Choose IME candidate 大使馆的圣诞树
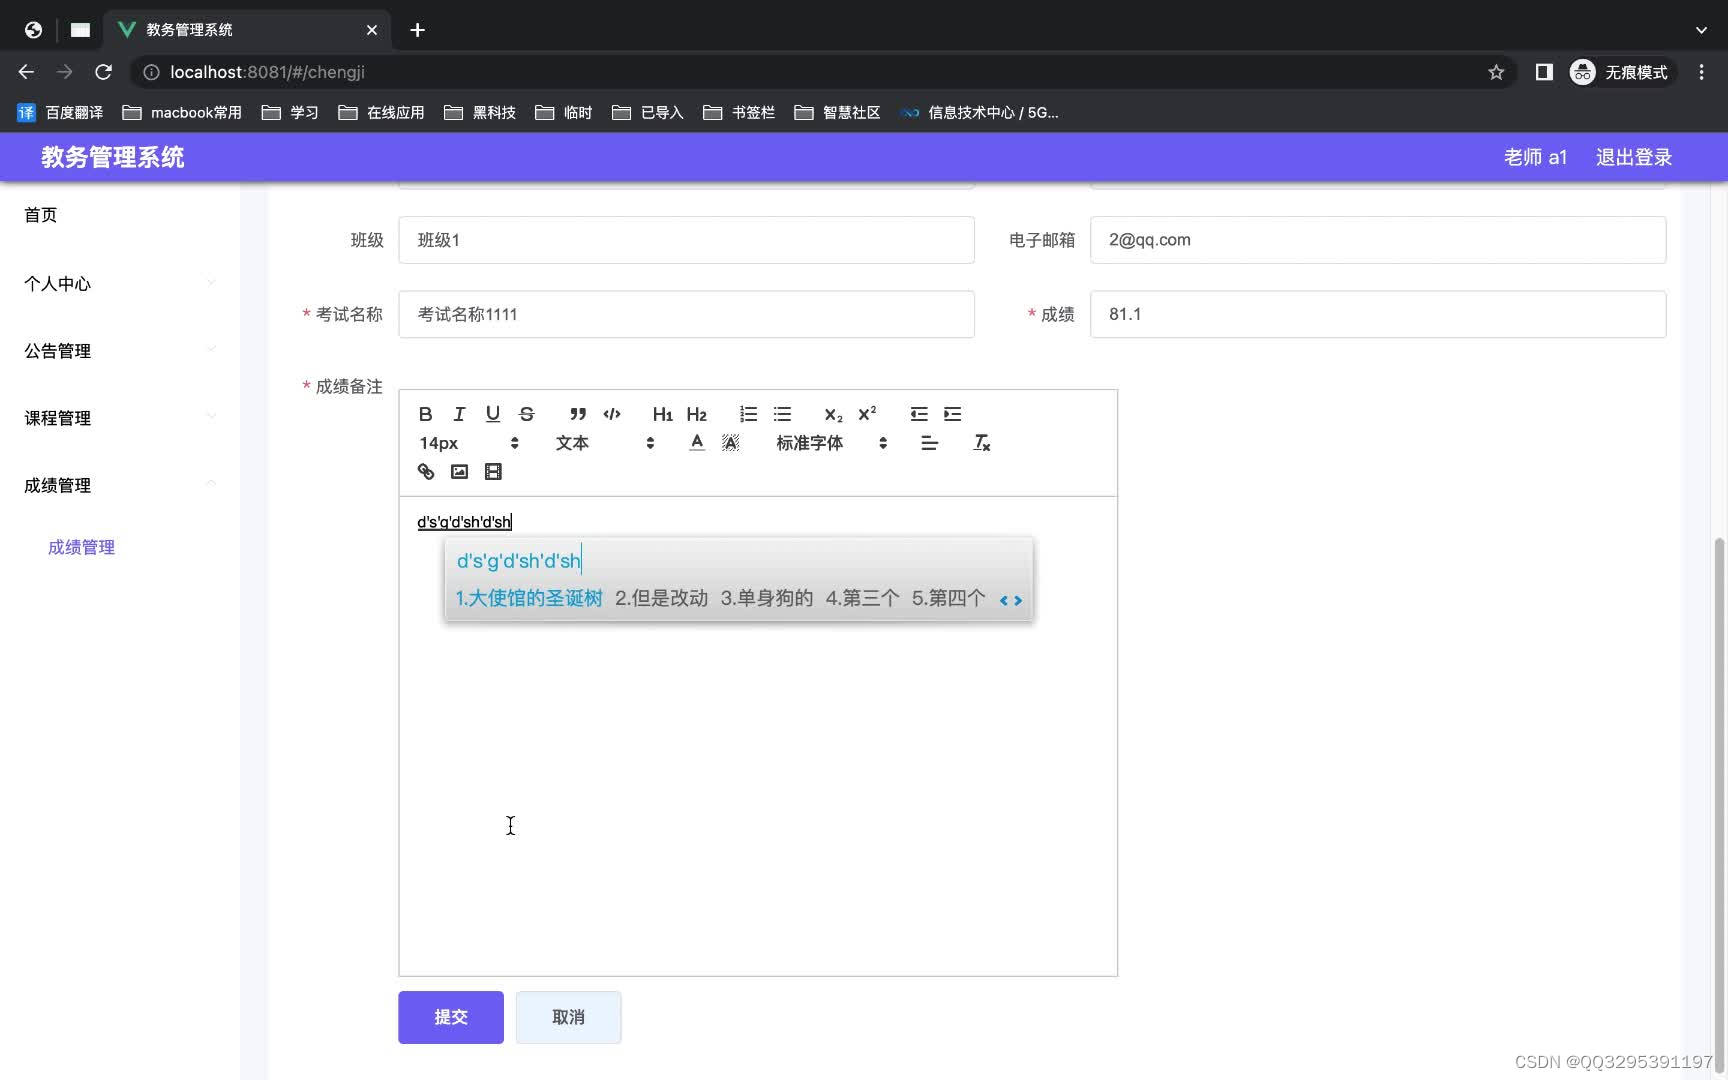Image resolution: width=1728 pixels, height=1080 pixels. tap(529, 598)
